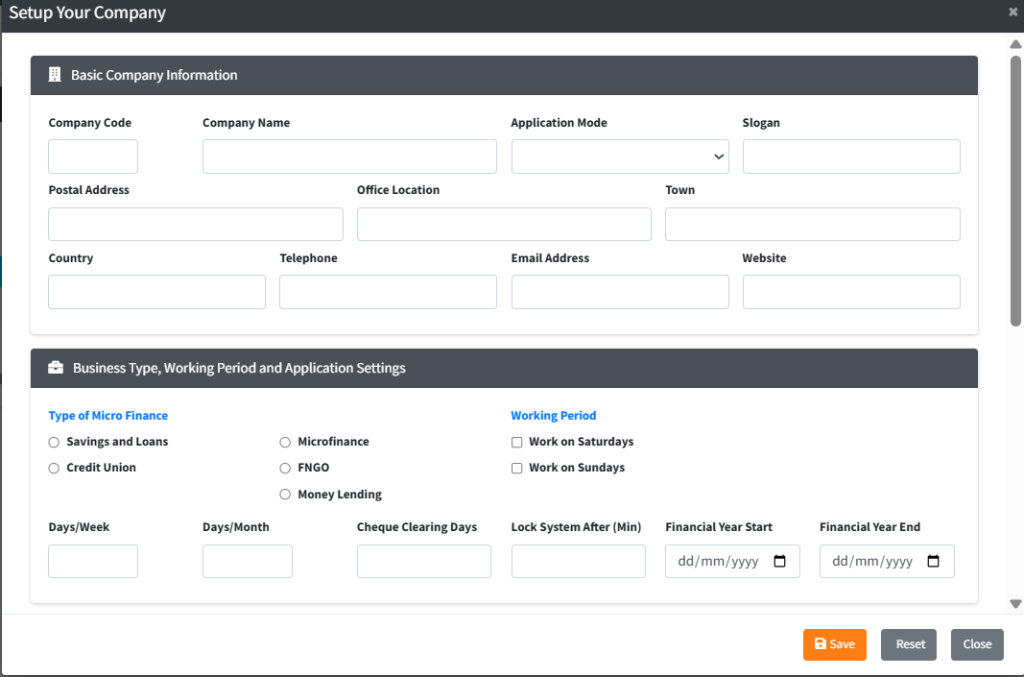
Task: Click the building icon beside Basic Company Information
Action: coord(54,75)
